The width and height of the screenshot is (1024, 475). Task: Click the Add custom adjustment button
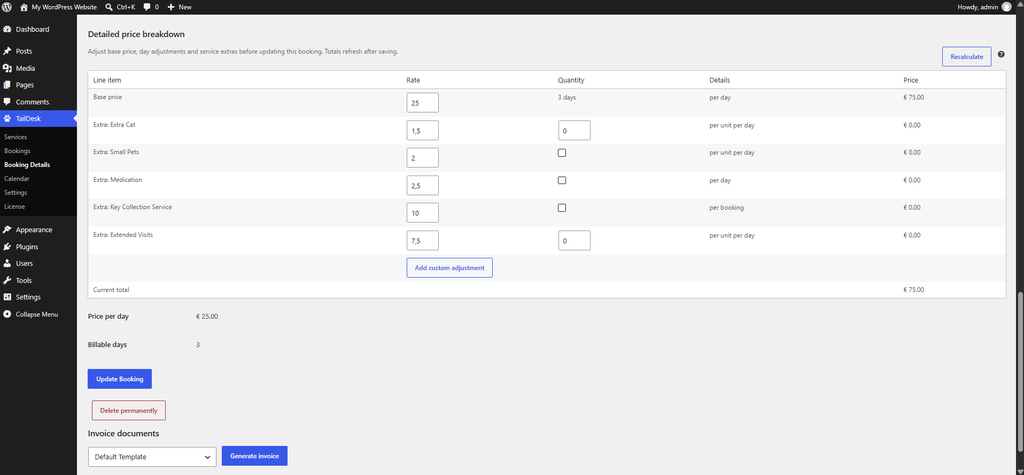coord(449,268)
